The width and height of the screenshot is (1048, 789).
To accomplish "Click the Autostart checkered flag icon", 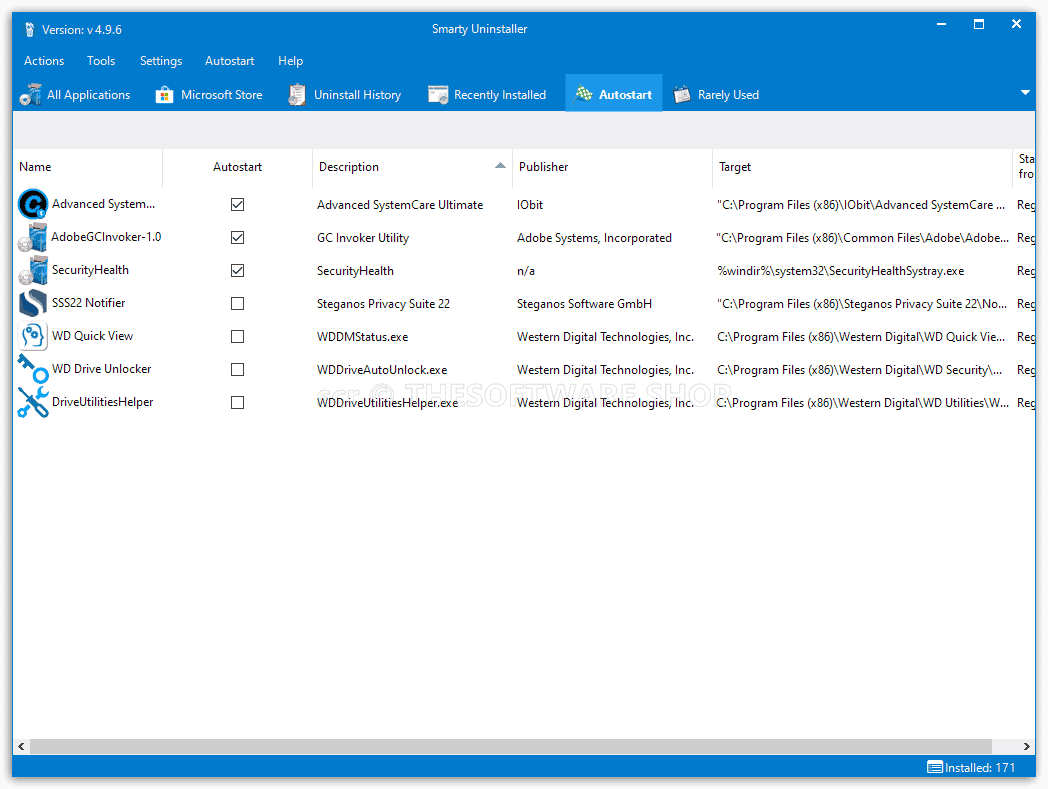I will click(583, 94).
